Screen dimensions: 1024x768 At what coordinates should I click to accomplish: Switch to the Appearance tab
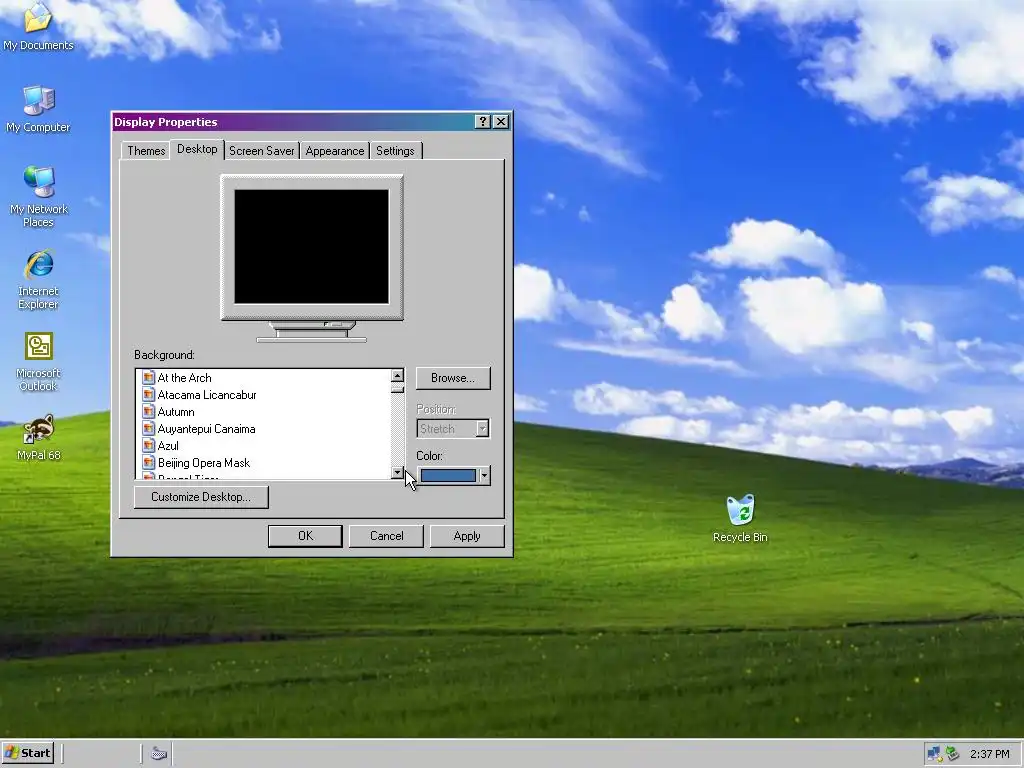click(334, 151)
